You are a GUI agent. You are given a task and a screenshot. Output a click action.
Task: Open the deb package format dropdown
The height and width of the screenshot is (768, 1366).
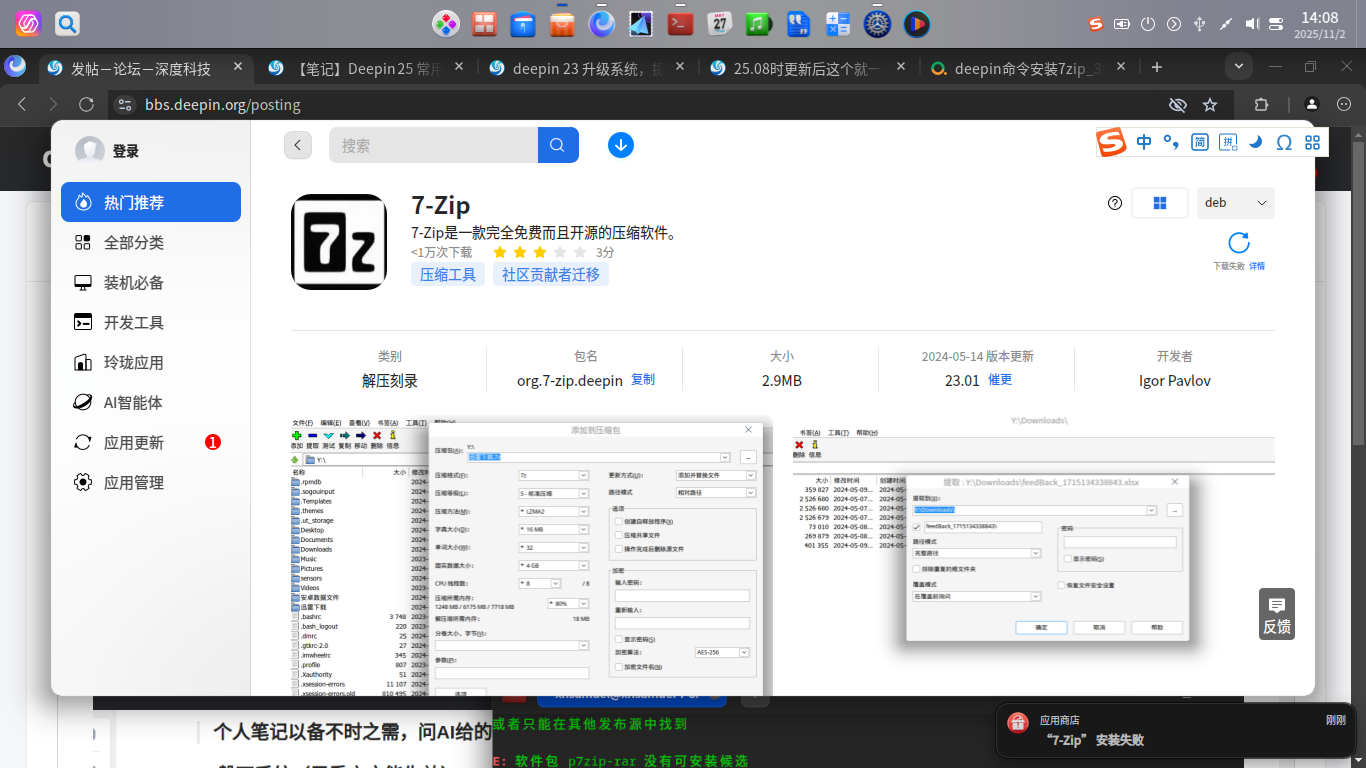(1236, 203)
